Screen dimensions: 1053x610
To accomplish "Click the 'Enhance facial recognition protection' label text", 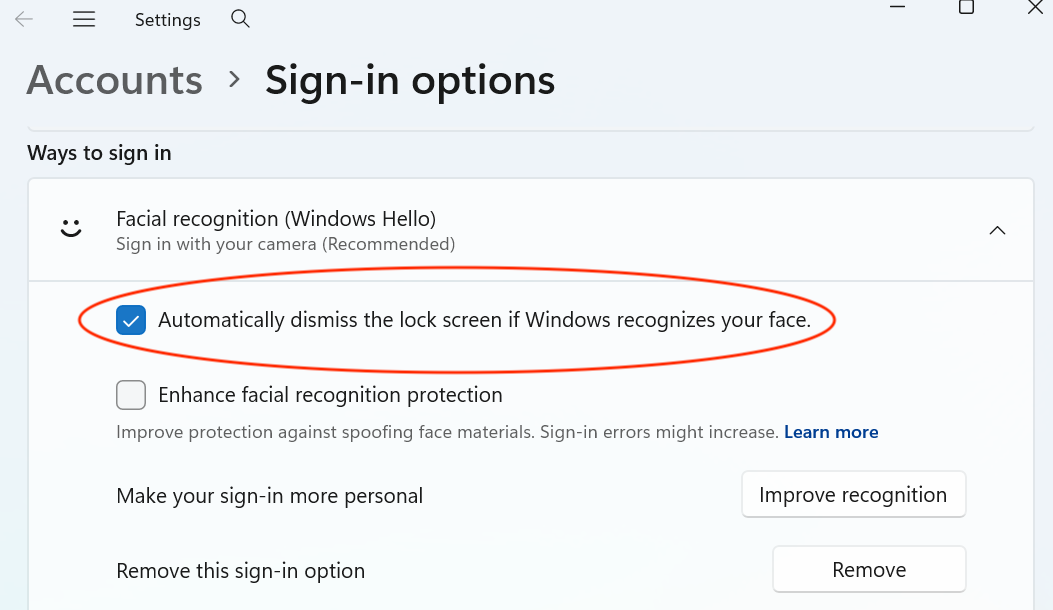I will tap(330, 395).
